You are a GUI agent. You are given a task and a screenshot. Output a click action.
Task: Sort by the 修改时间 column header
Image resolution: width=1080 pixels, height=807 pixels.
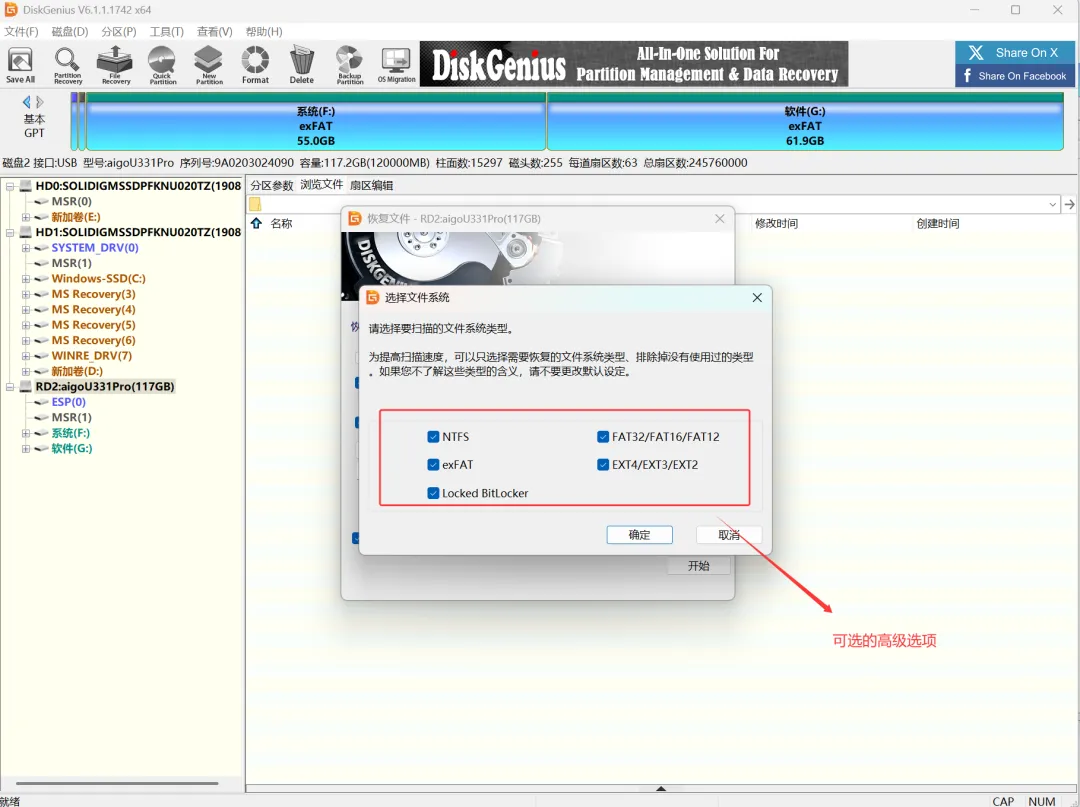coord(776,223)
